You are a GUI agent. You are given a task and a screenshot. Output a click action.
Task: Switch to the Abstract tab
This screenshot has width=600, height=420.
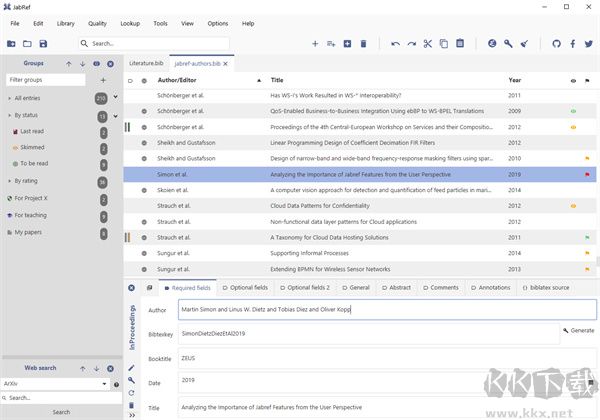tap(396, 287)
